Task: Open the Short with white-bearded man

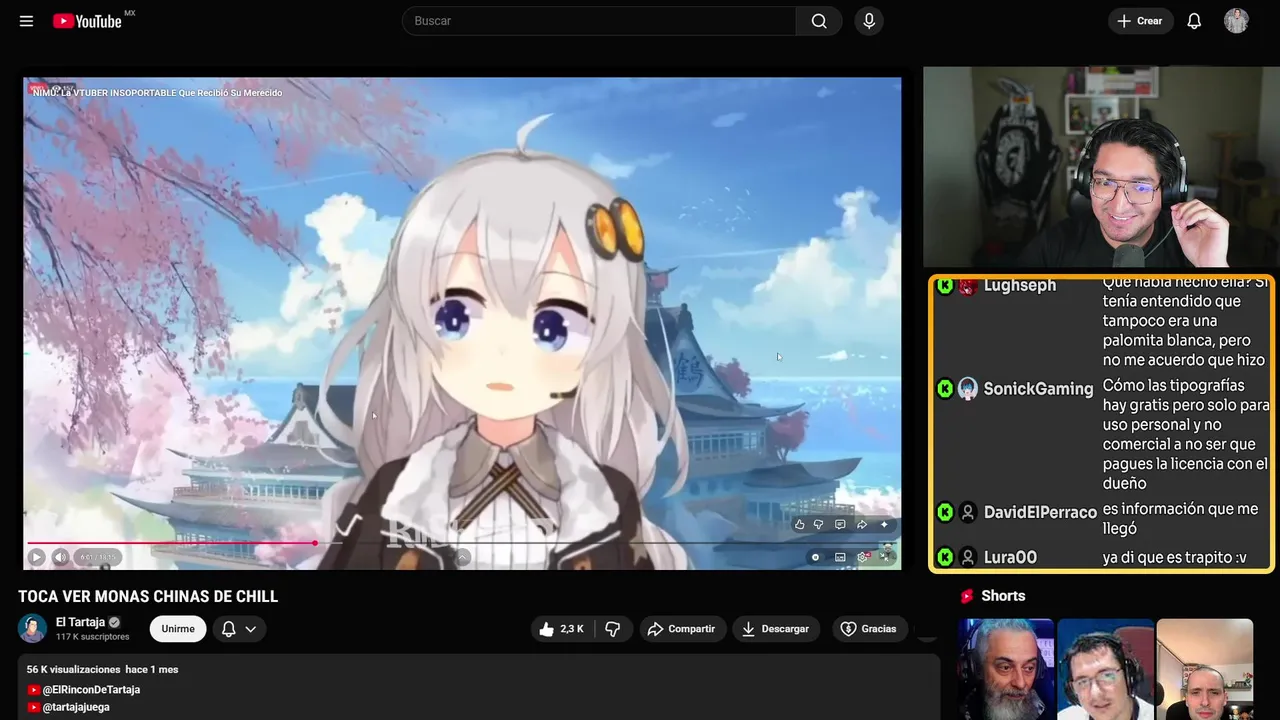Action: click(1006, 669)
